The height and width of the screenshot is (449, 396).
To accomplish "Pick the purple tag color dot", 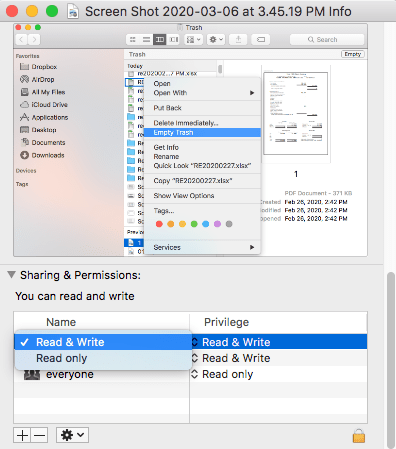I will pyautogui.click(x=217, y=224).
